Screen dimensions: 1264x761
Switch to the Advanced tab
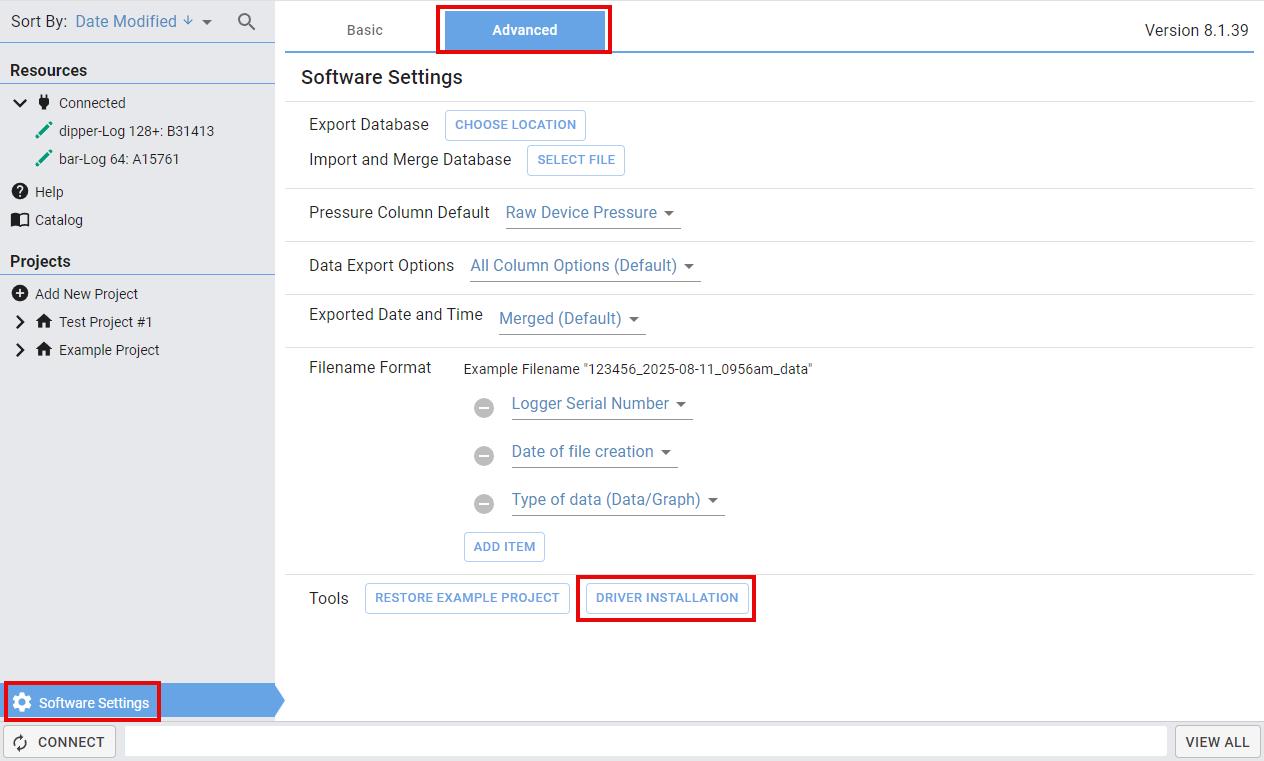pos(524,30)
